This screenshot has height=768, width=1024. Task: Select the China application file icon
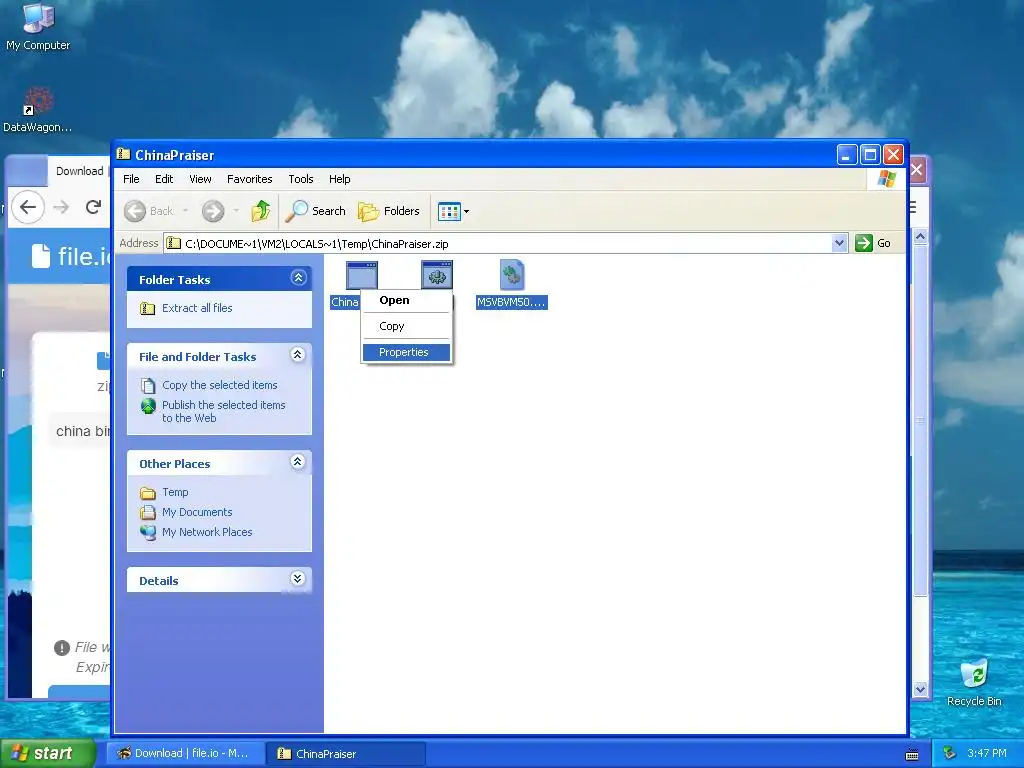pyautogui.click(x=362, y=275)
